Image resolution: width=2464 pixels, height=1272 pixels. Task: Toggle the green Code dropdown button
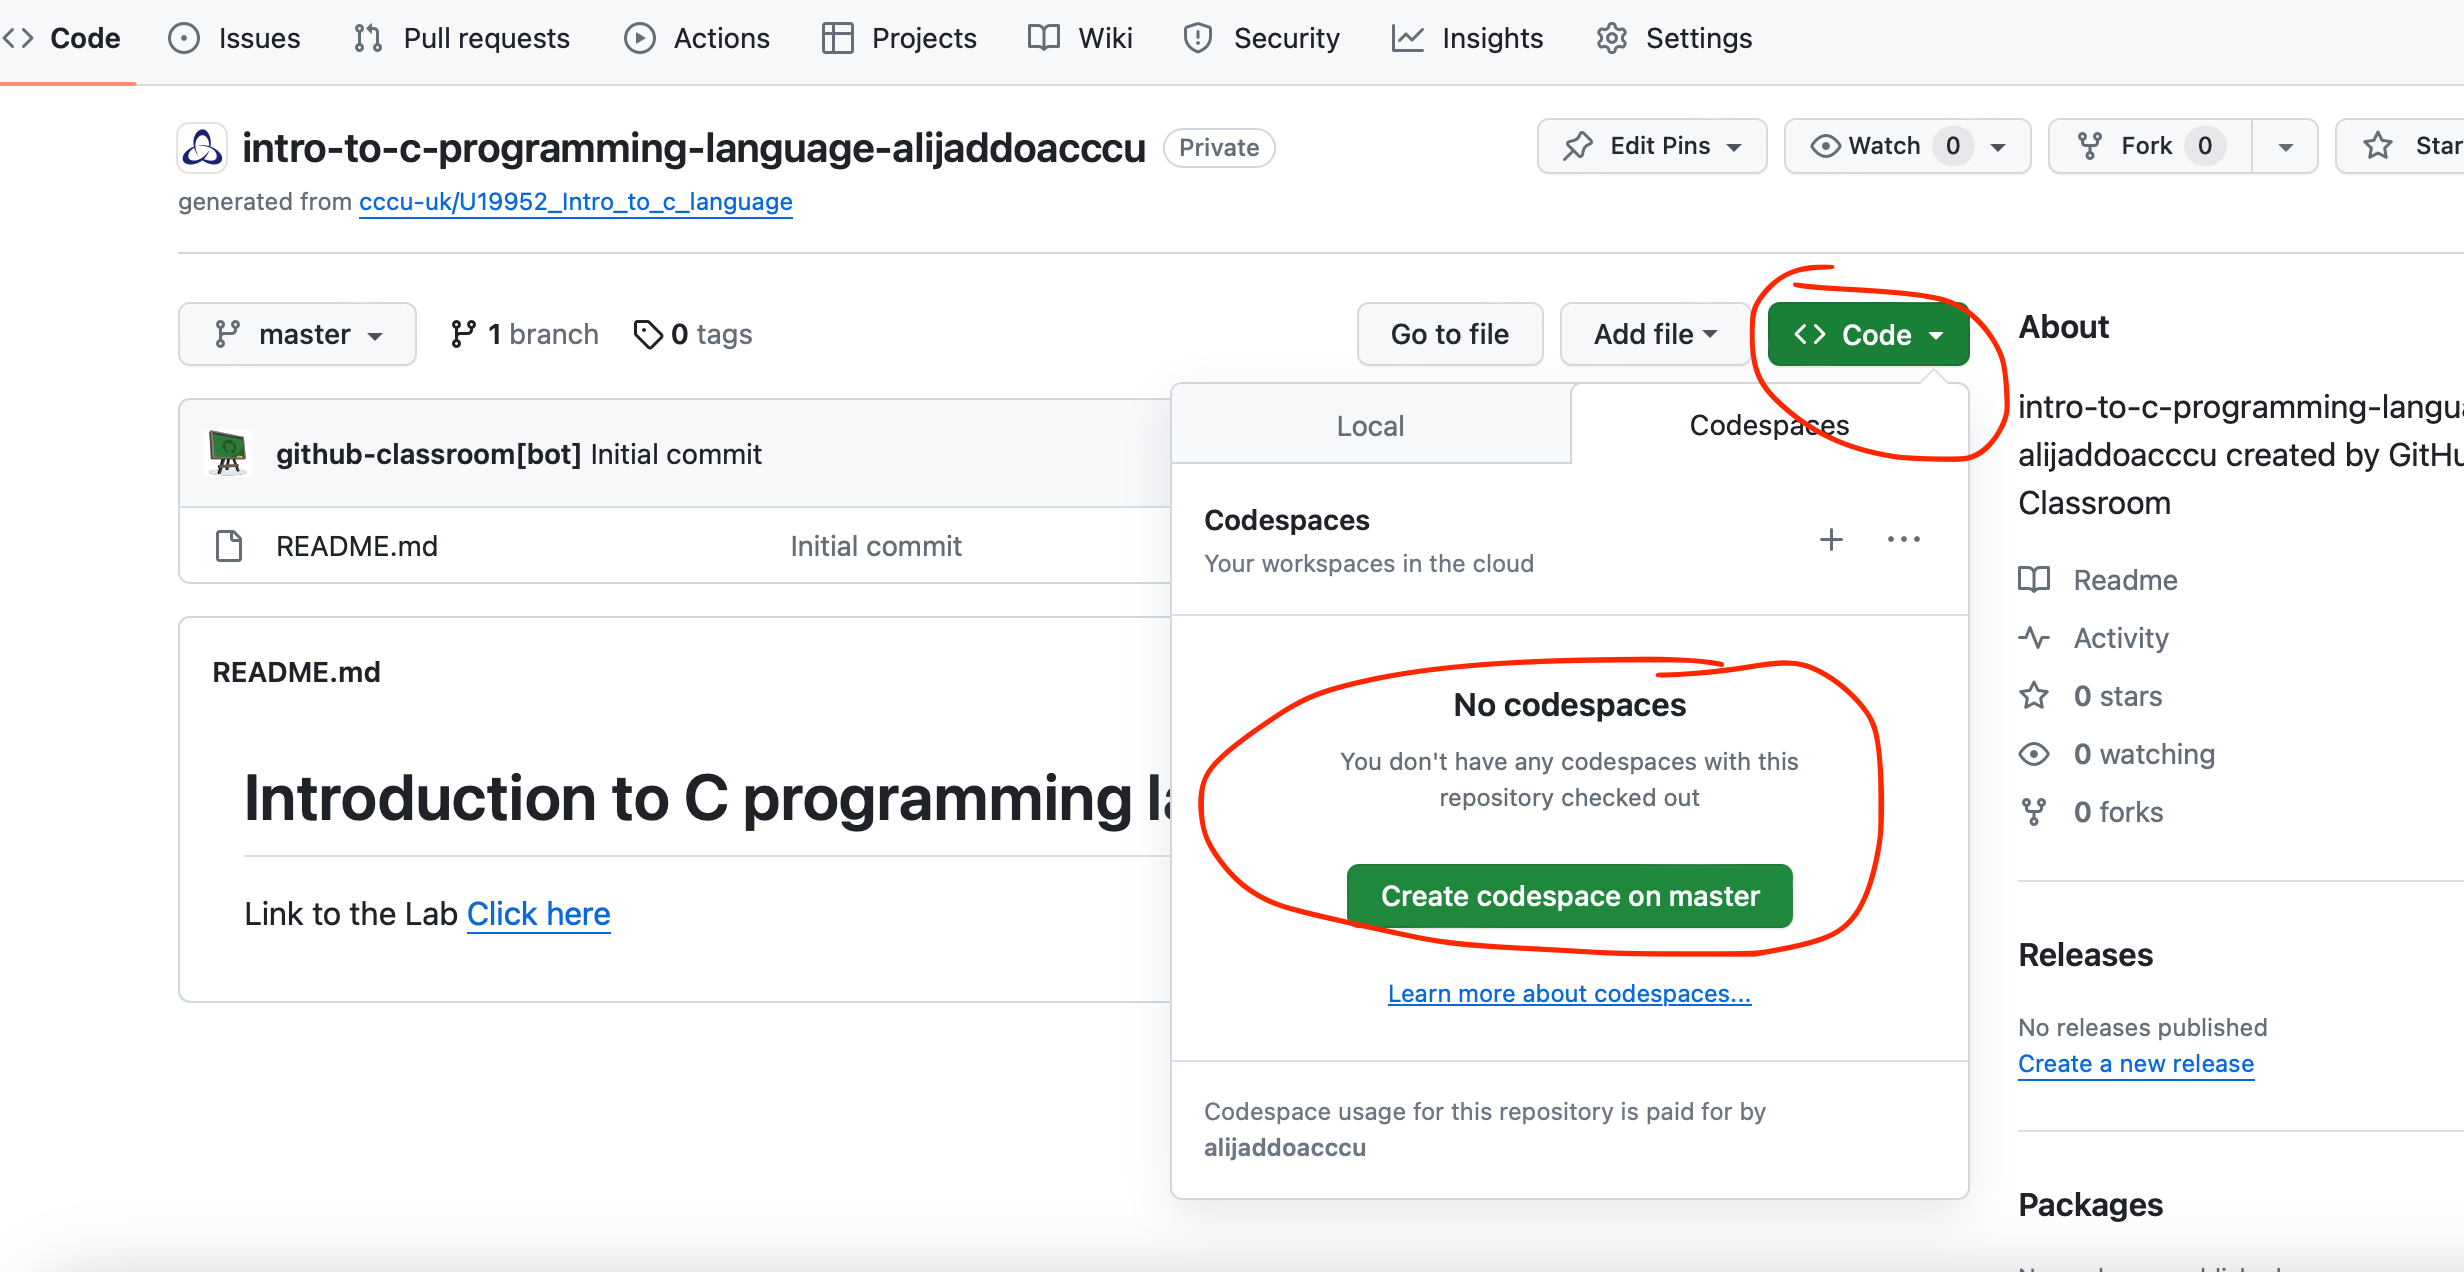pyautogui.click(x=1868, y=334)
